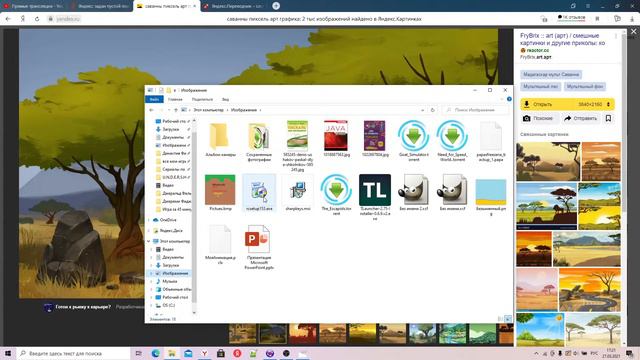Select the Pichues.bmp pixel art file
Screen dimensions: 640x360
220,192
